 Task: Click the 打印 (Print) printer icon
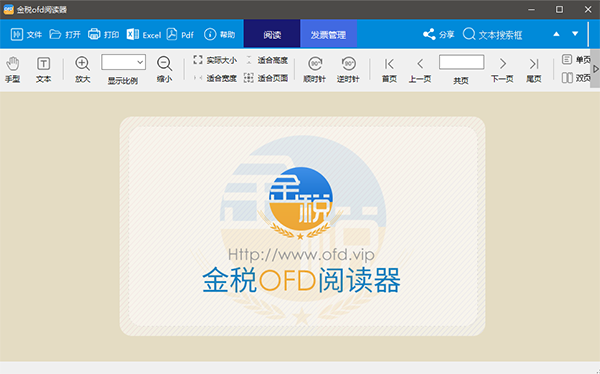coord(94,34)
